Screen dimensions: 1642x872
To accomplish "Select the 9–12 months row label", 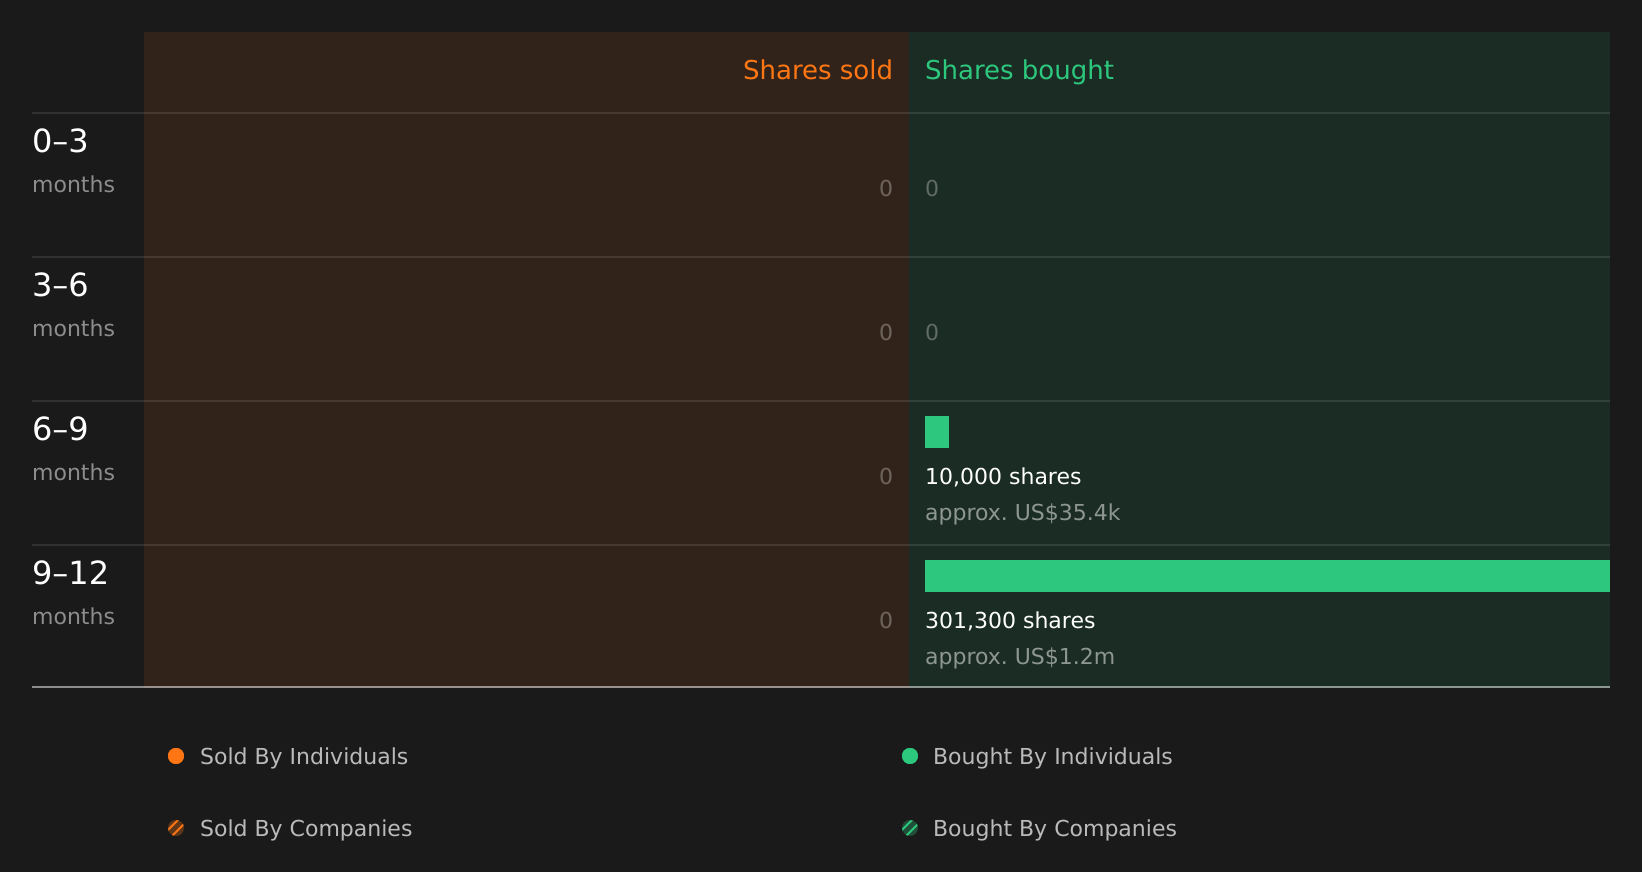I will click(73, 593).
